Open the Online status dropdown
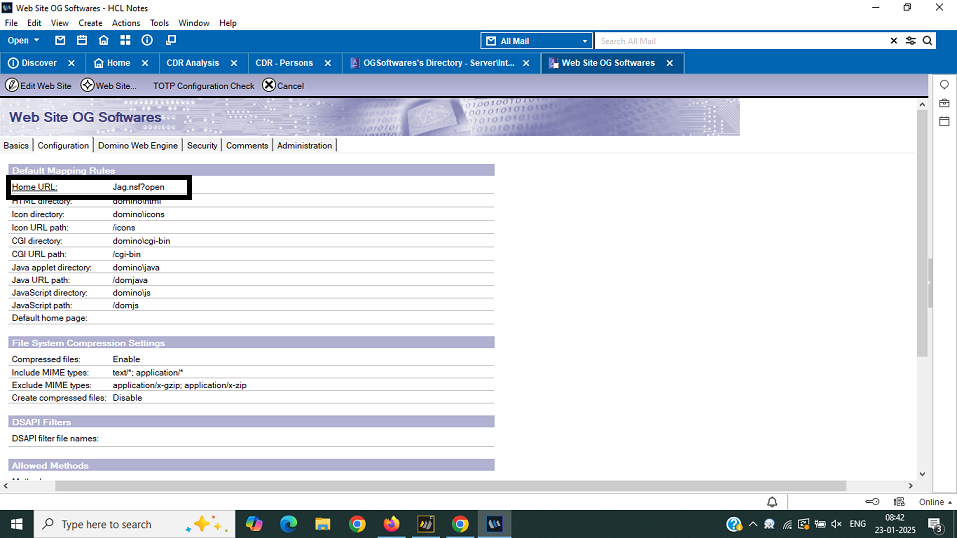Image resolution: width=957 pixels, height=538 pixels. [935, 502]
